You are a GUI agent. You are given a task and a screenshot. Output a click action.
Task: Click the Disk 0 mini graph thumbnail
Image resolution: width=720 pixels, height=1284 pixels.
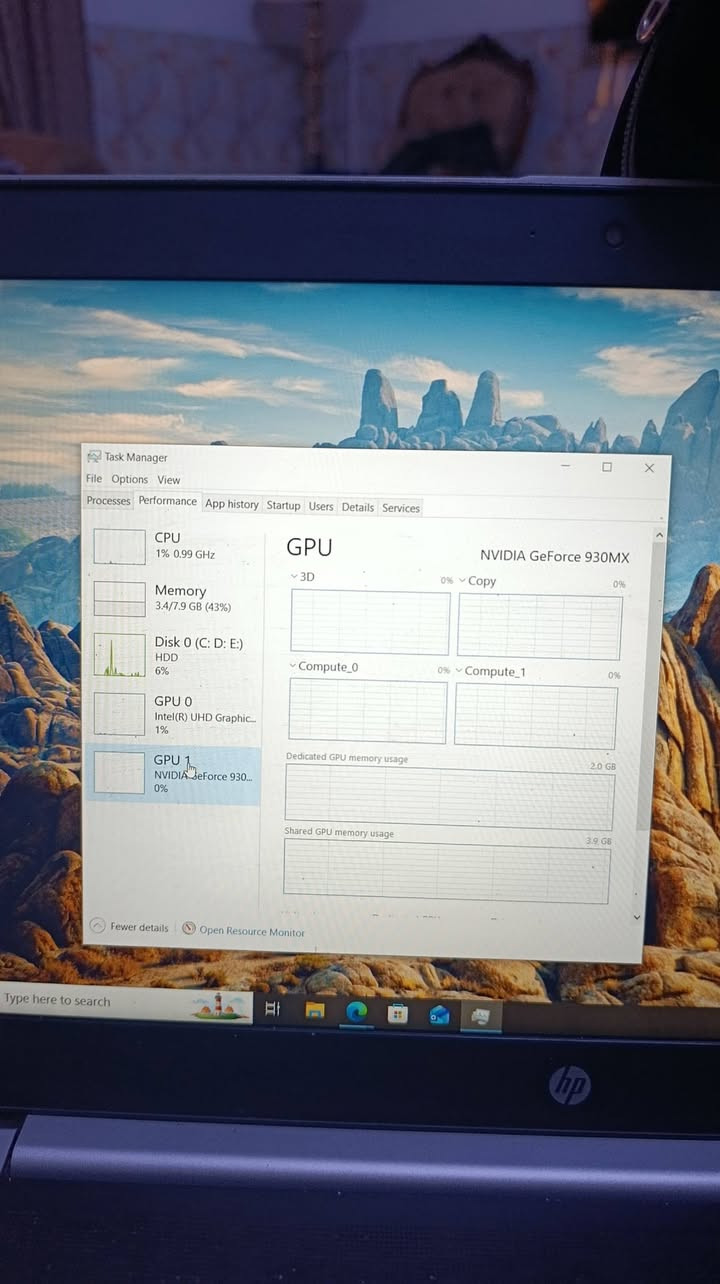point(119,656)
